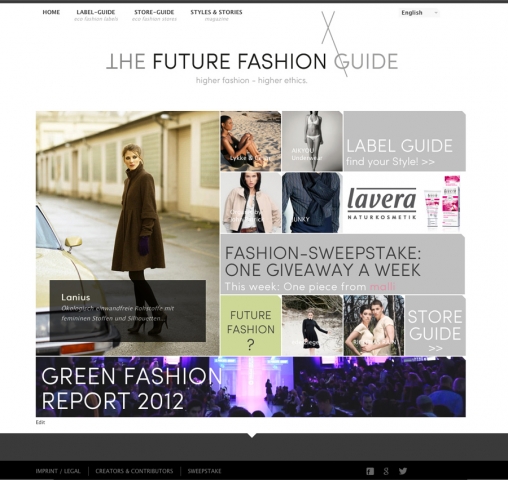Viewport: 508px width, 480px height.
Task: Click the Lanius caption text box
Action: pyautogui.click(x=128, y=311)
